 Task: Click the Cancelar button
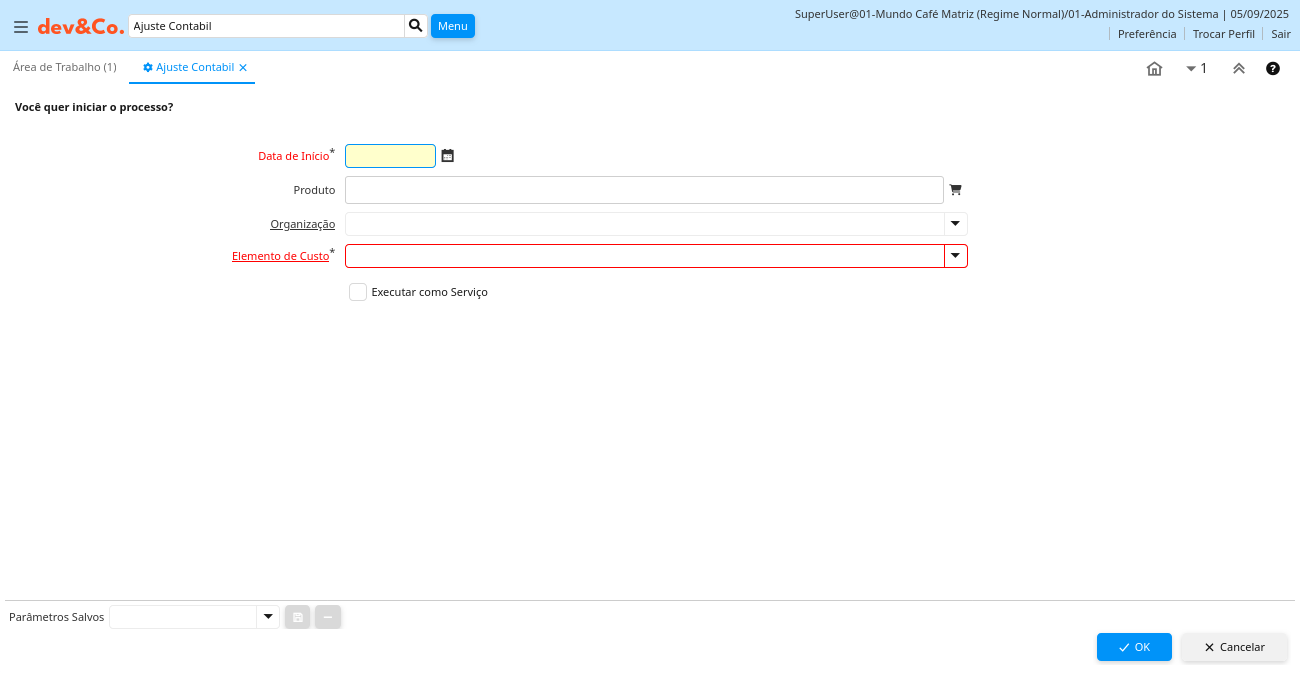pos(1234,647)
